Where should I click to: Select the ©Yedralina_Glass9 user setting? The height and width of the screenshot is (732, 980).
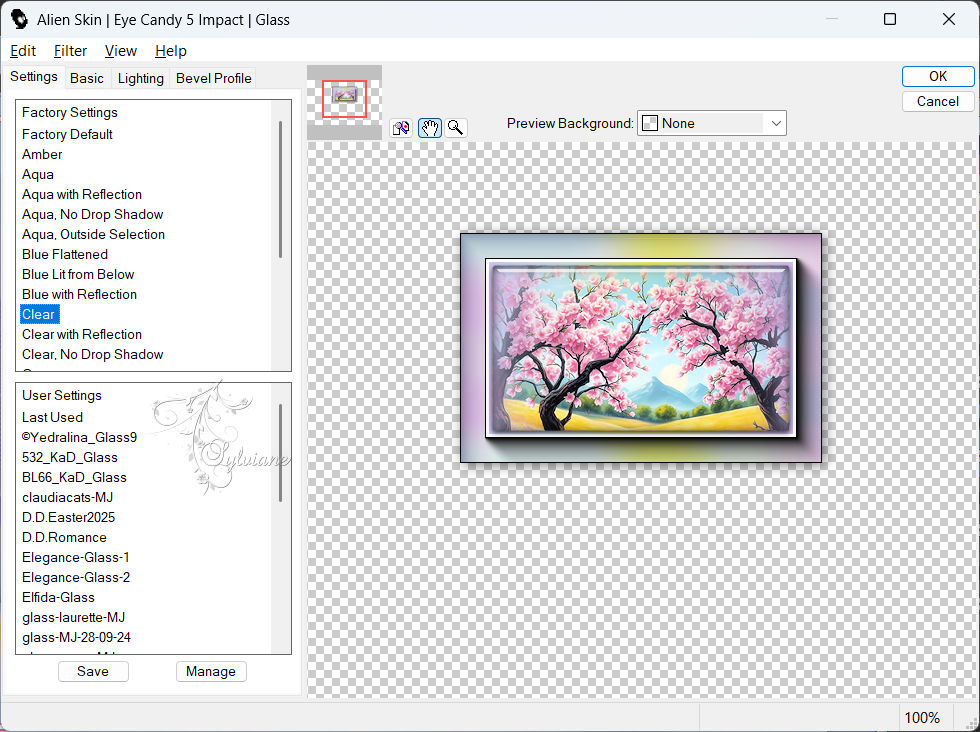tap(79, 438)
